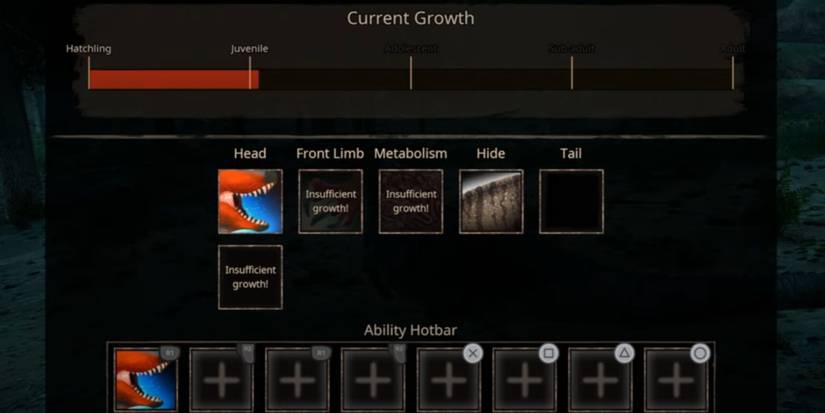Add ability to the square button hotbar slot

525,379
